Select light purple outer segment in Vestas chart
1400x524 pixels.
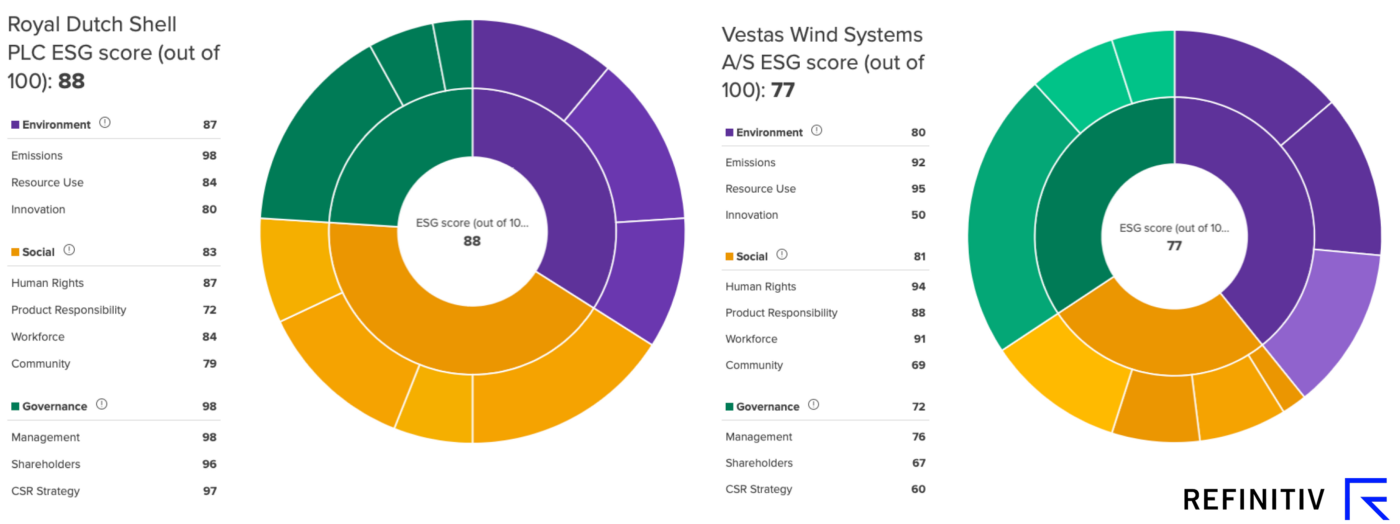pyautogui.click(x=1321, y=322)
